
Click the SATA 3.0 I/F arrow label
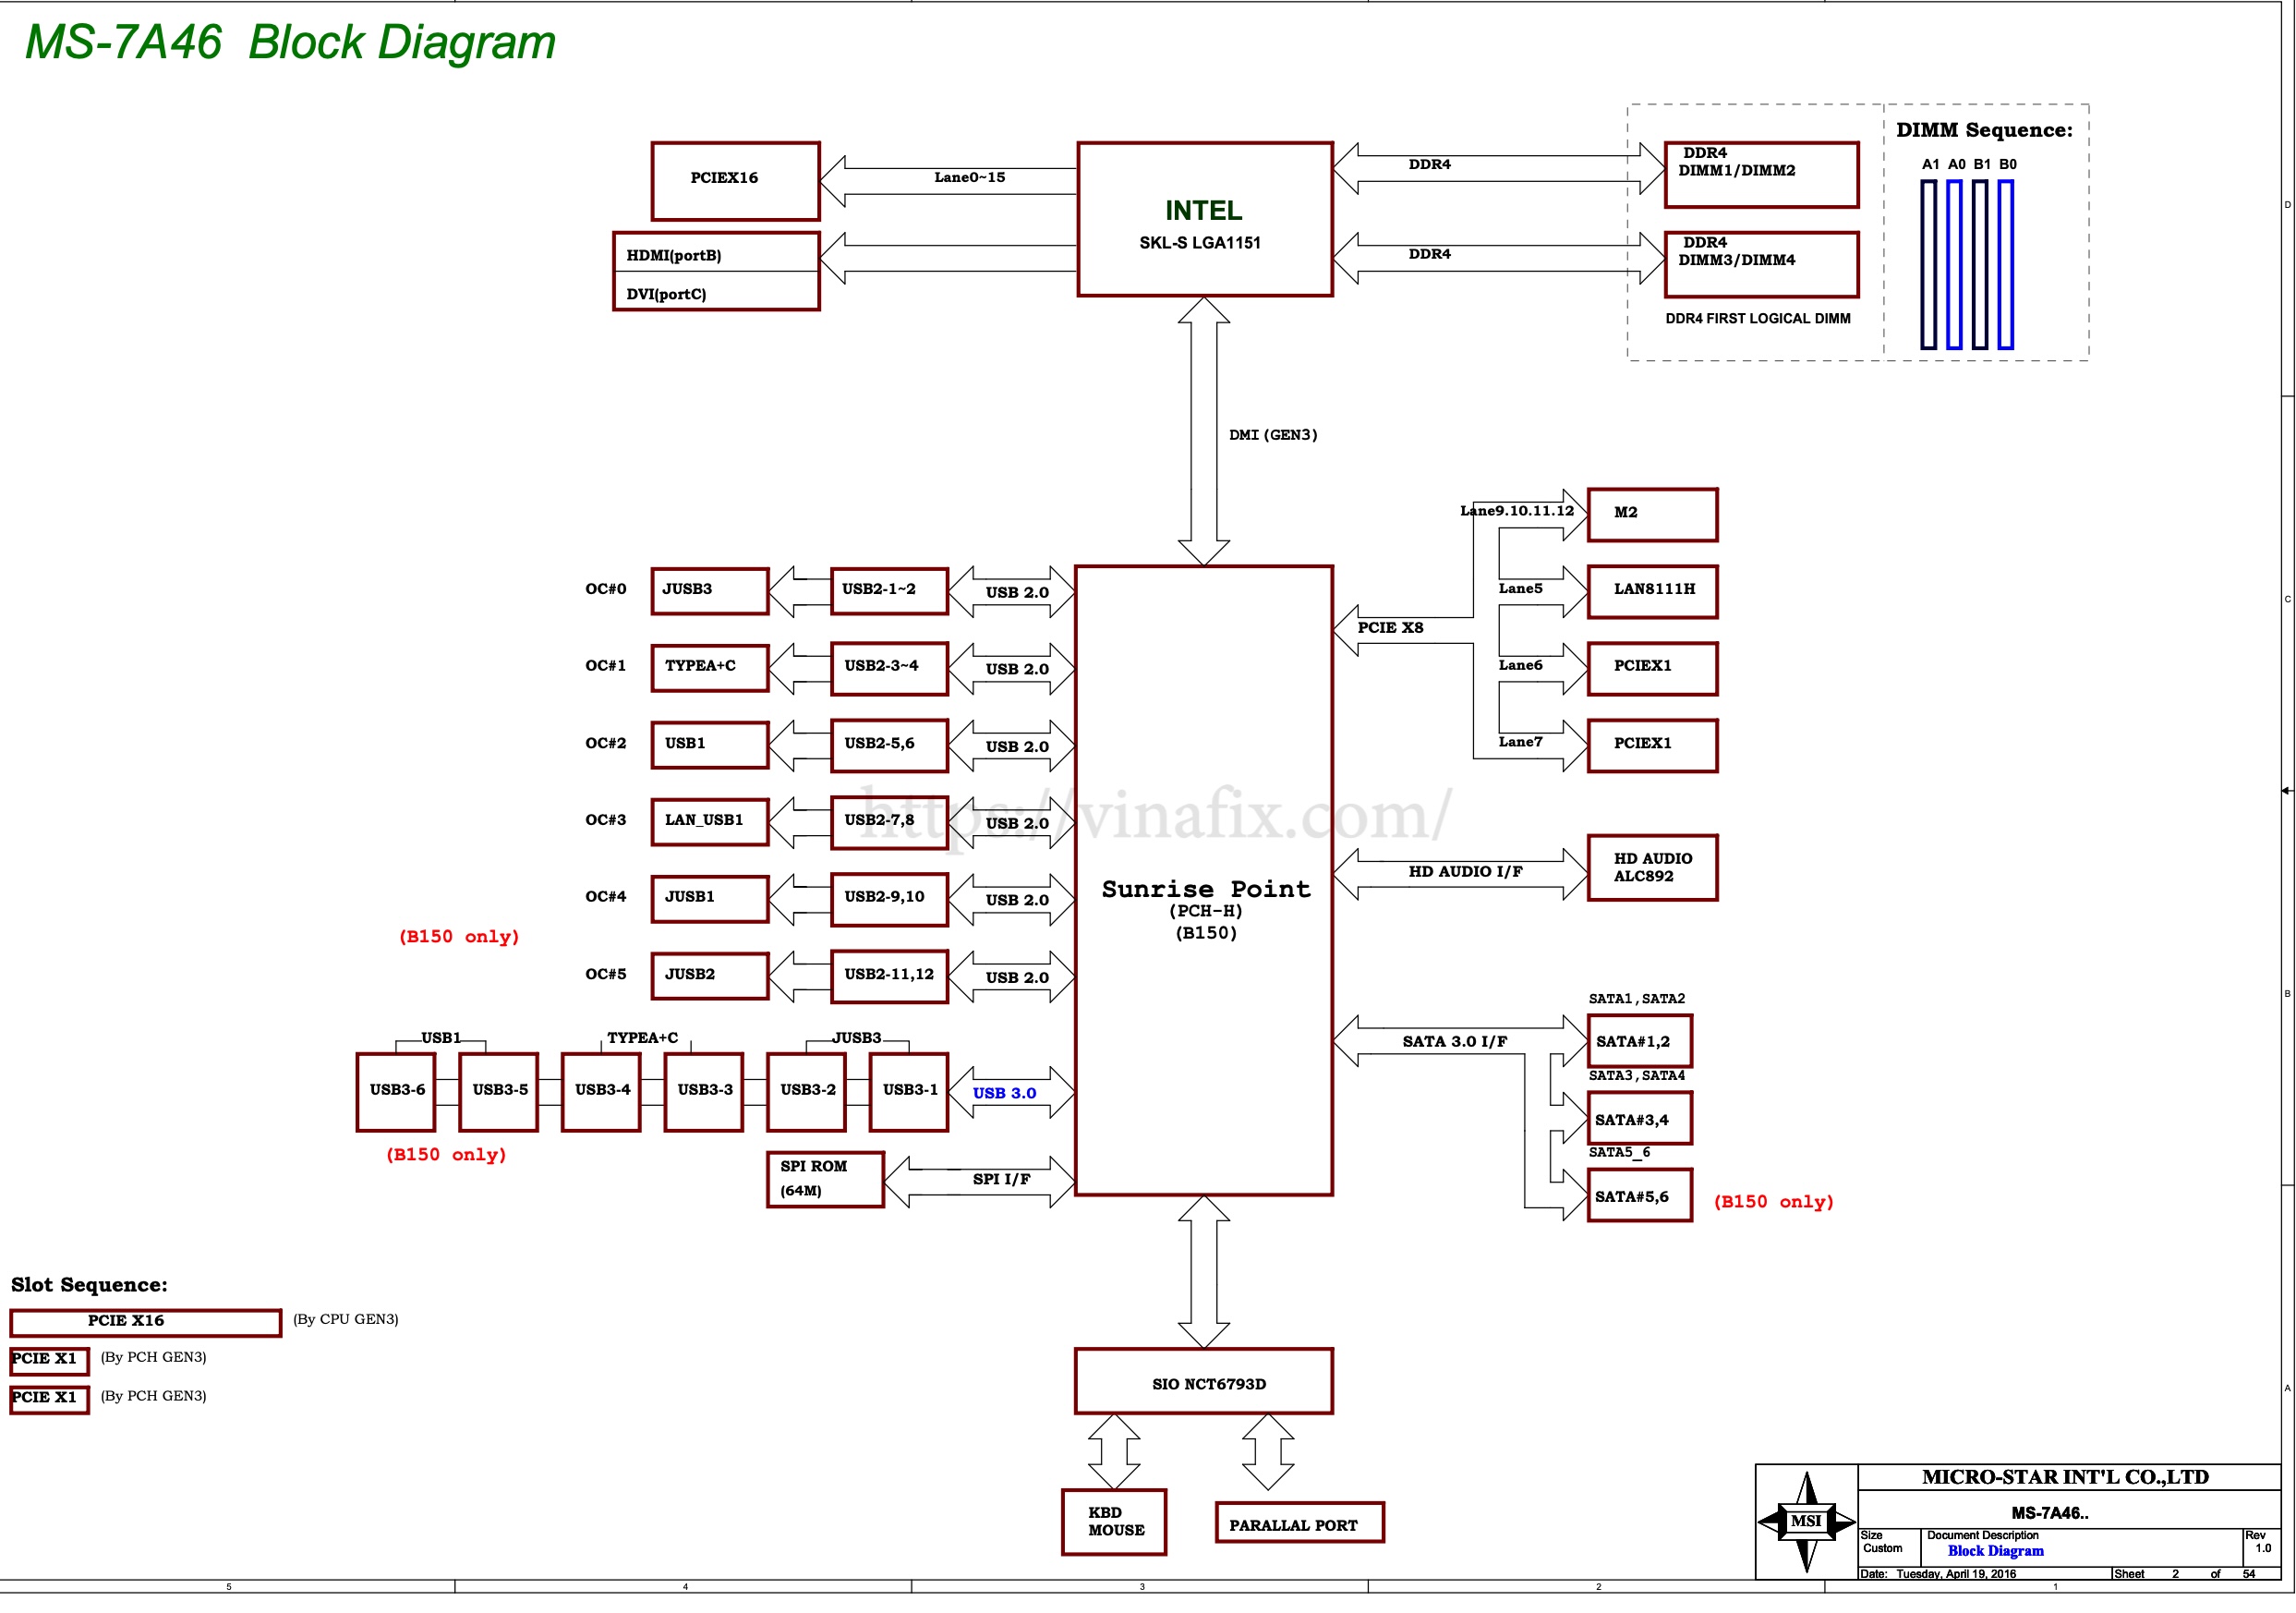click(x=1454, y=1042)
